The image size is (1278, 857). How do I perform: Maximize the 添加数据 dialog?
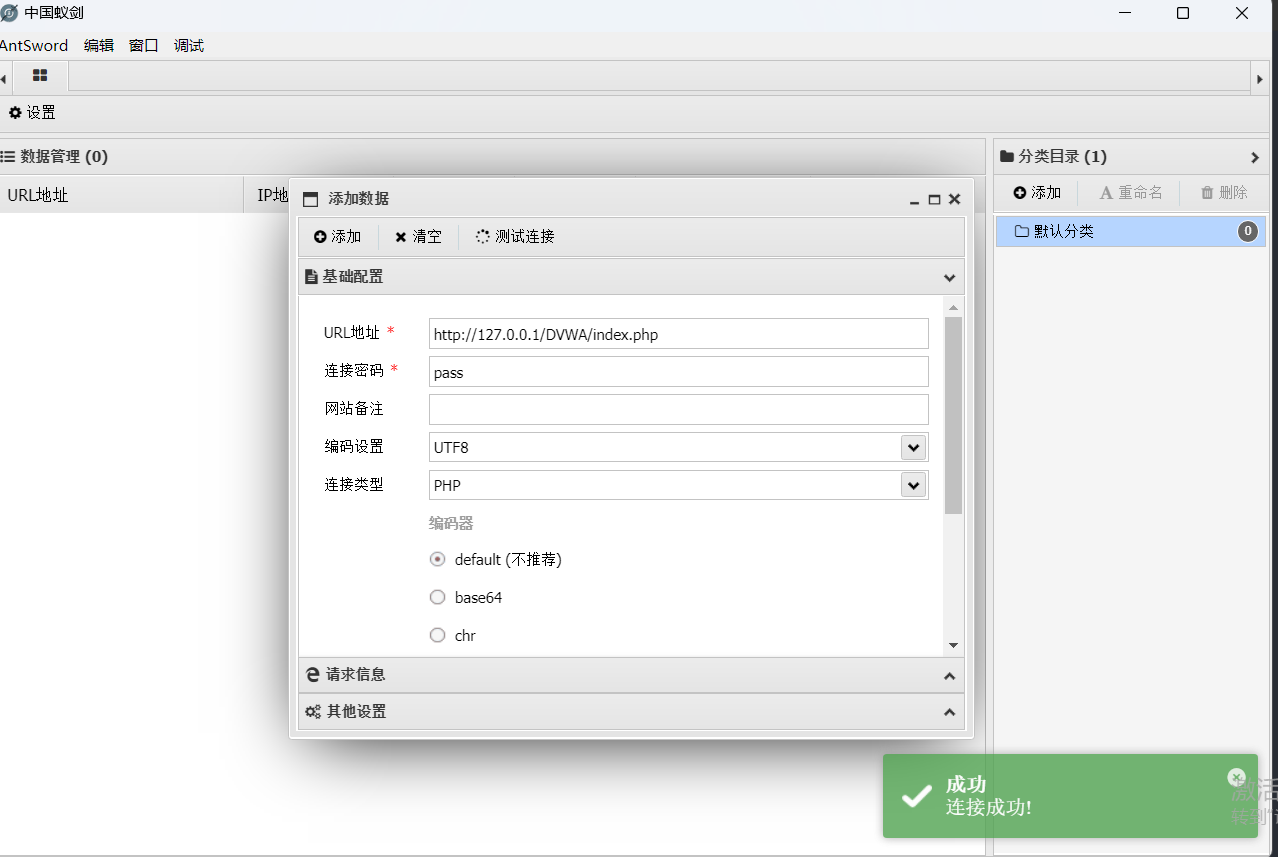click(934, 199)
